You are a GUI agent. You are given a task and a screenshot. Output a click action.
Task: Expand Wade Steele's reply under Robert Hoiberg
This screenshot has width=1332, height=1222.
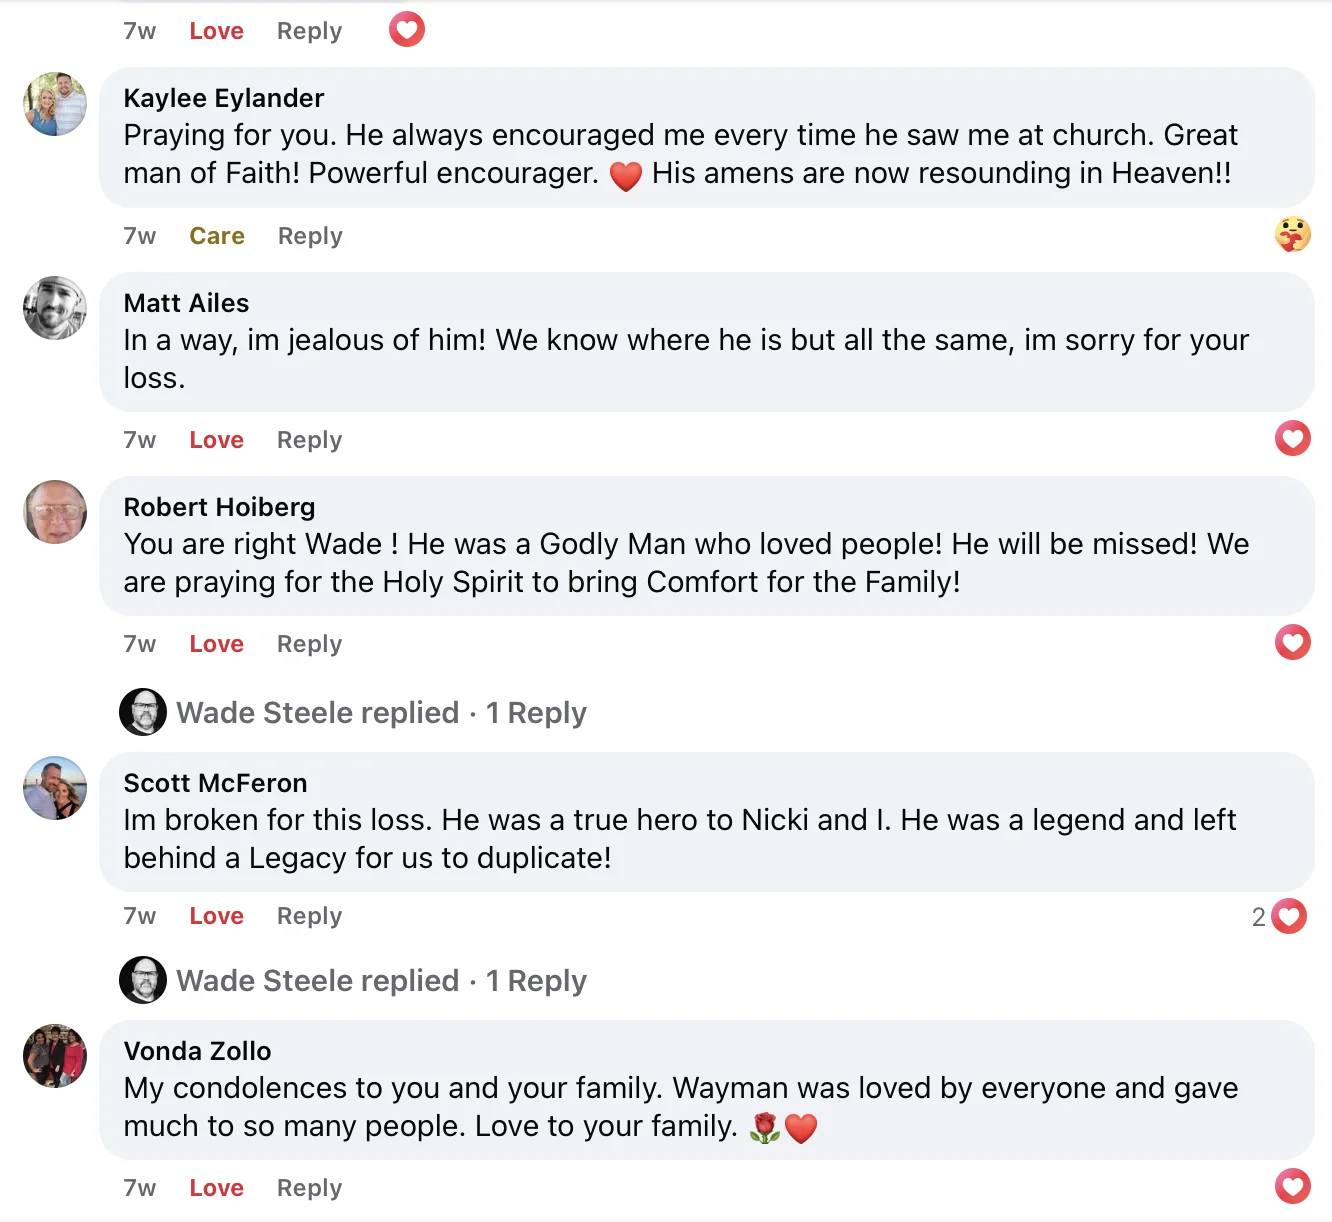coord(381,713)
